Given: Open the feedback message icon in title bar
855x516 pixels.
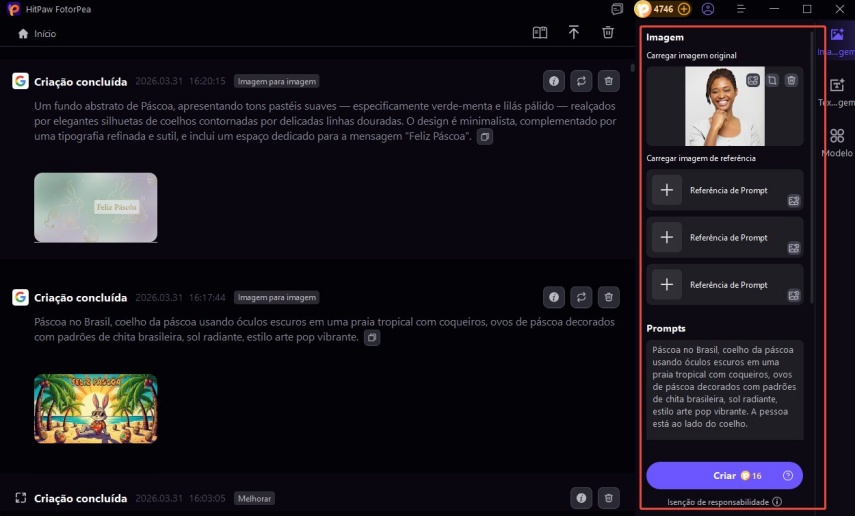Looking at the screenshot, I should point(617,9).
